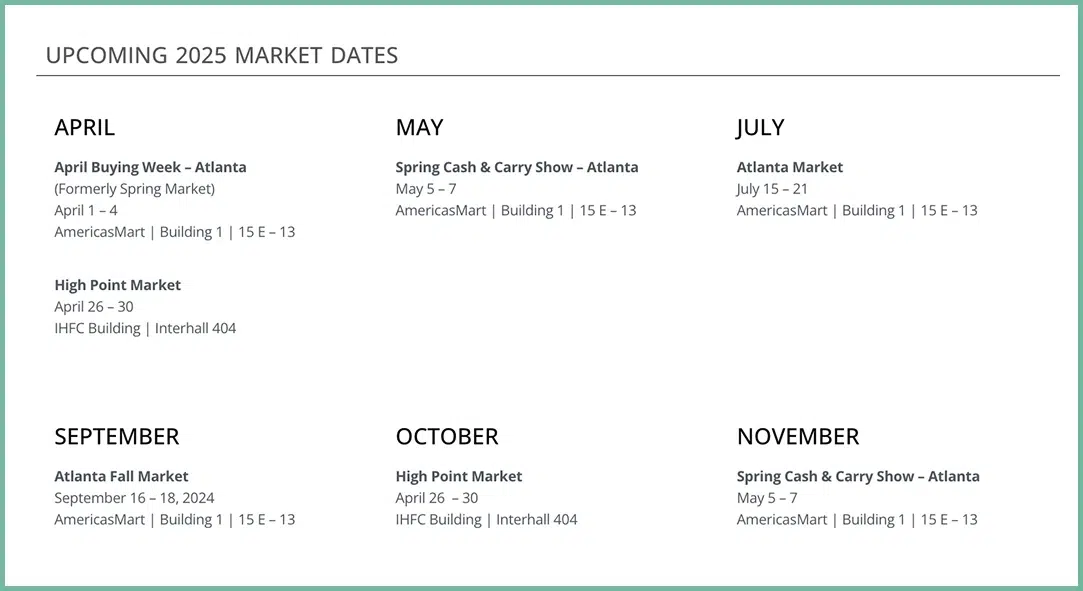Open the Atlanta Market title under July
Image resolution: width=1083 pixels, height=591 pixels.
point(790,167)
